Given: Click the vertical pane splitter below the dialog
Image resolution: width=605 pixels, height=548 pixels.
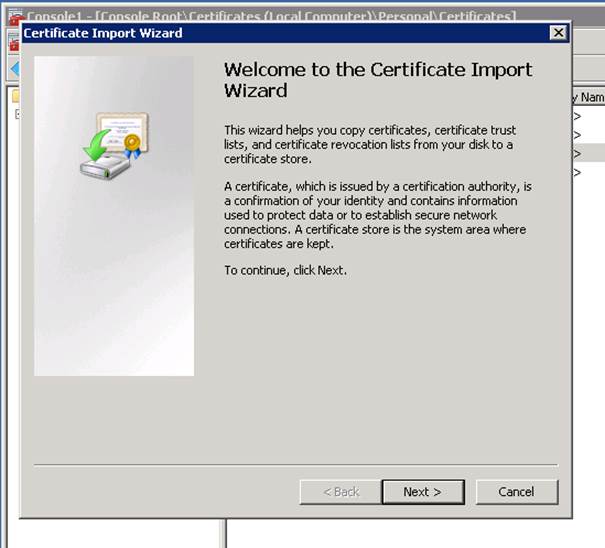Looking at the screenshot, I should (x=225, y=533).
